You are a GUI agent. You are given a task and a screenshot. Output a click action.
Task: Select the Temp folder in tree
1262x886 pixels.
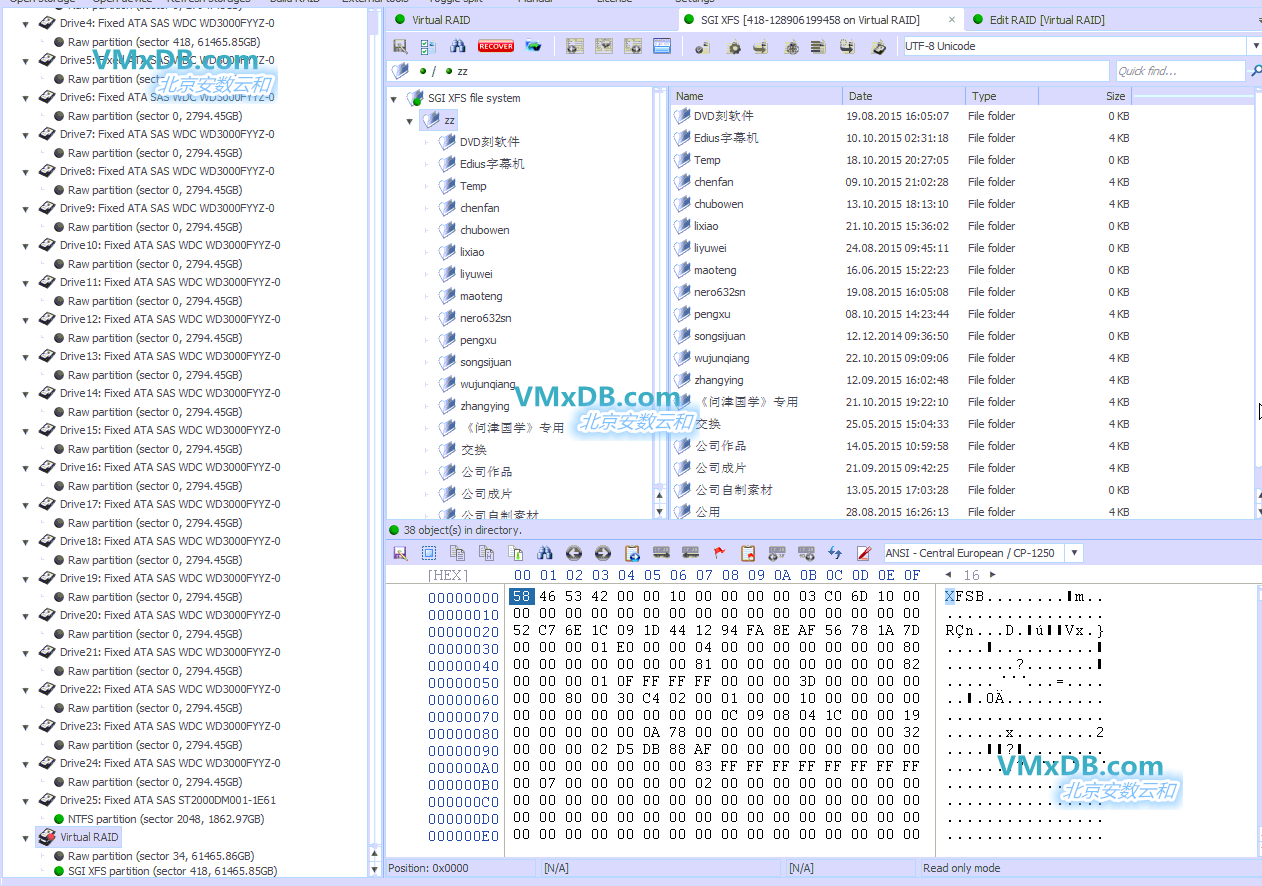point(473,186)
